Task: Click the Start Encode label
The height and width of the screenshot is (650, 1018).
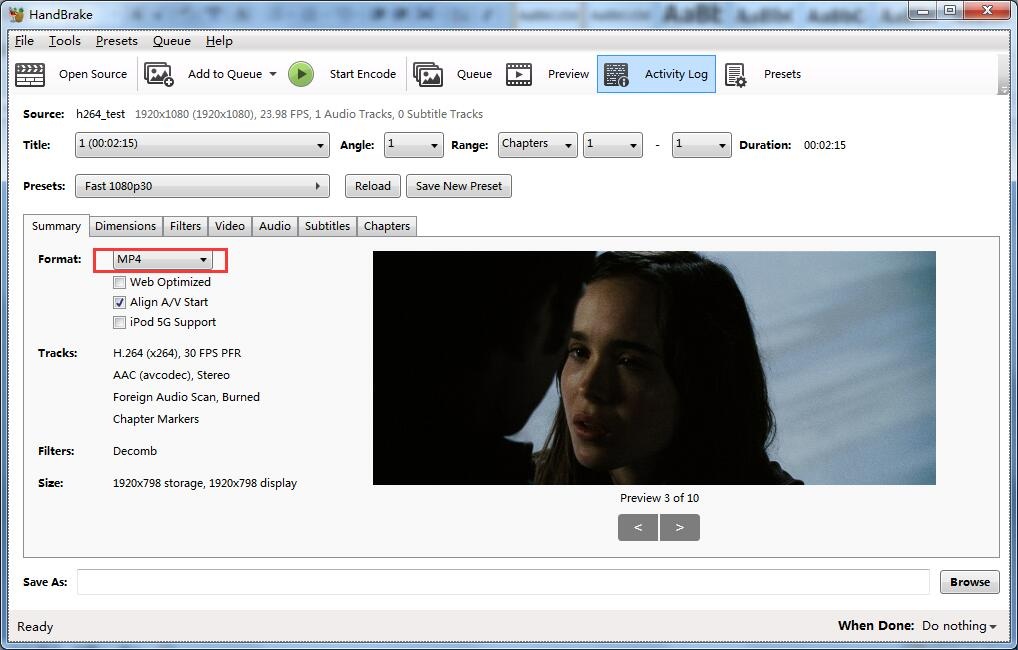Action: click(363, 74)
